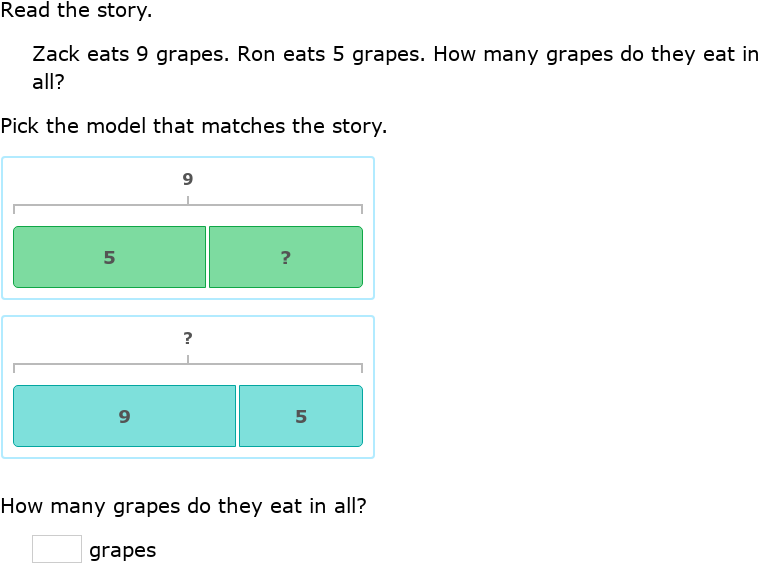Click the "grapes" label beside answer box
Viewport: 759px width, 564px height.
122,550
